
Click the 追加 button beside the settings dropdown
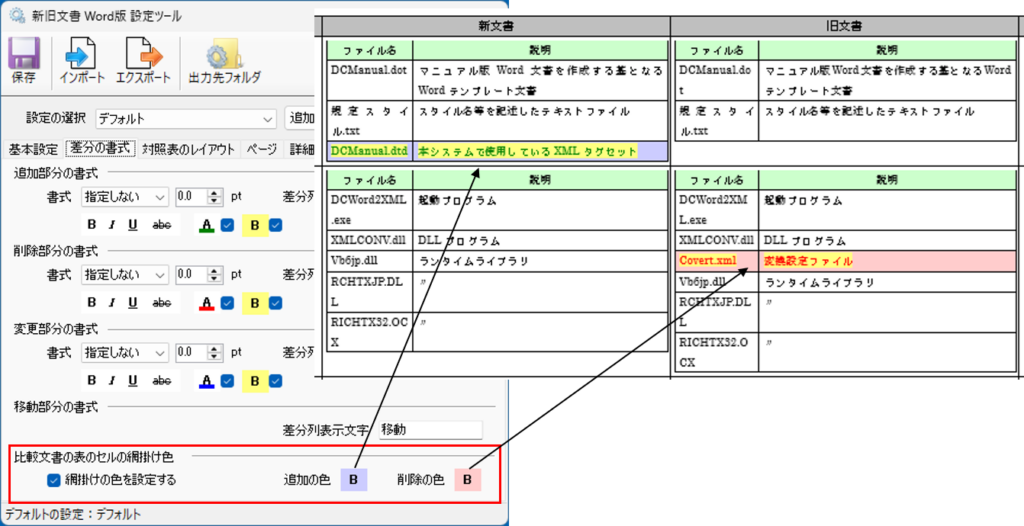300,119
